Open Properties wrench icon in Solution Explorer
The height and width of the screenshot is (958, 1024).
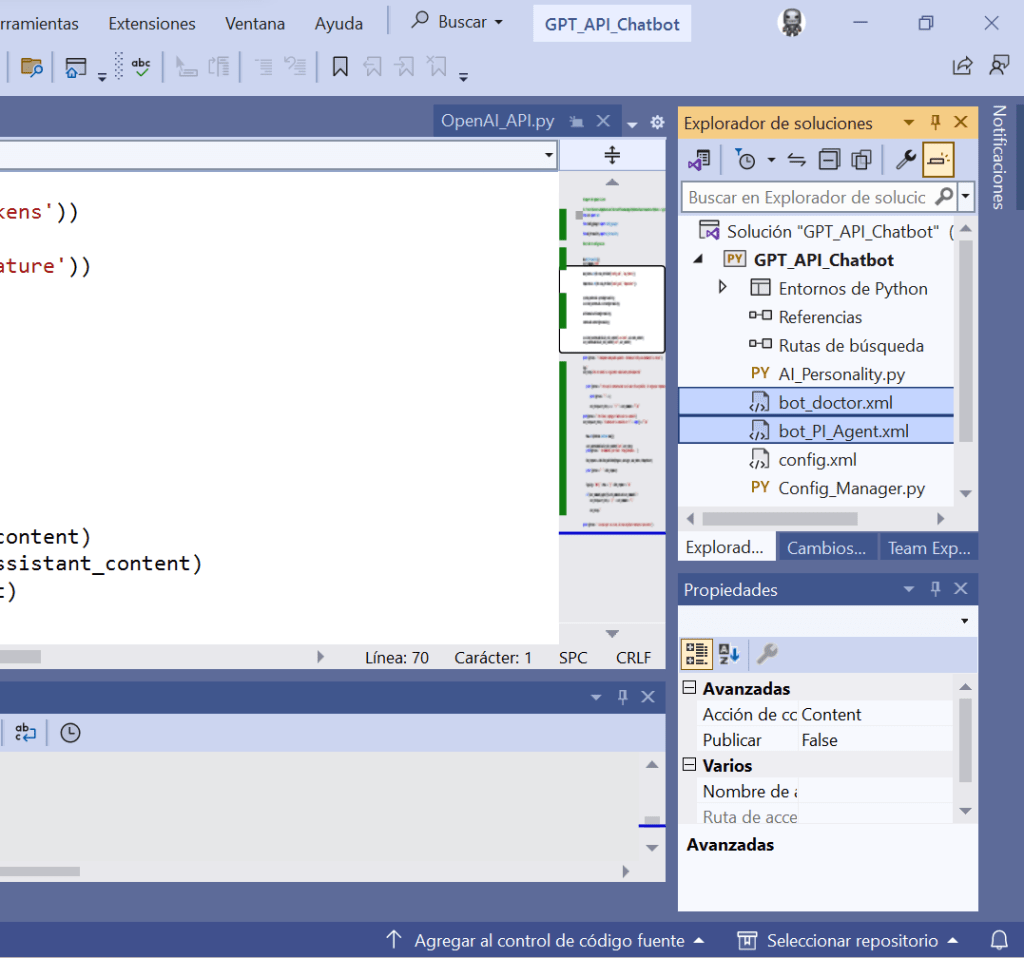pos(905,159)
